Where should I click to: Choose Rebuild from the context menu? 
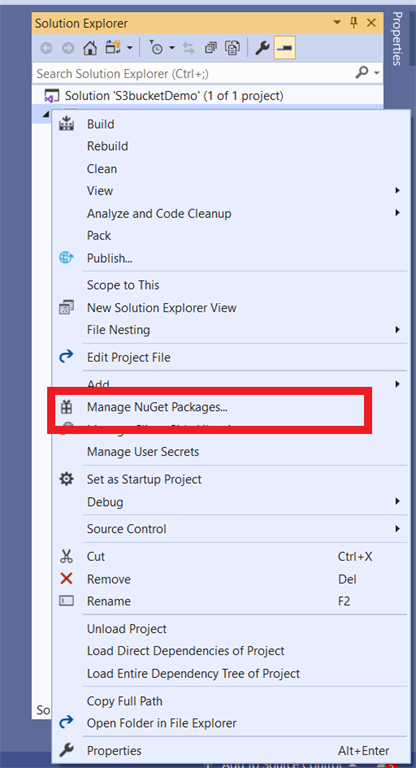(x=107, y=146)
